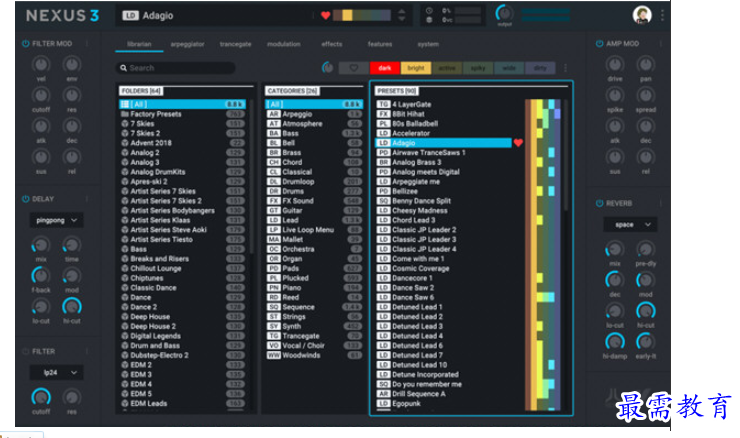
Task: Select the Factory Presets folder
Action: pos(182,114)
